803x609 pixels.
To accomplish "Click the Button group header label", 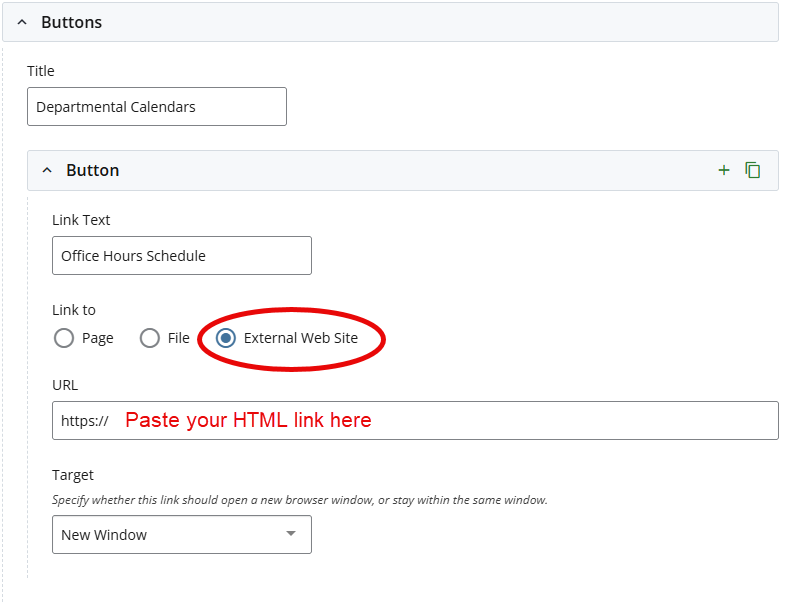I will coord(93,170).
